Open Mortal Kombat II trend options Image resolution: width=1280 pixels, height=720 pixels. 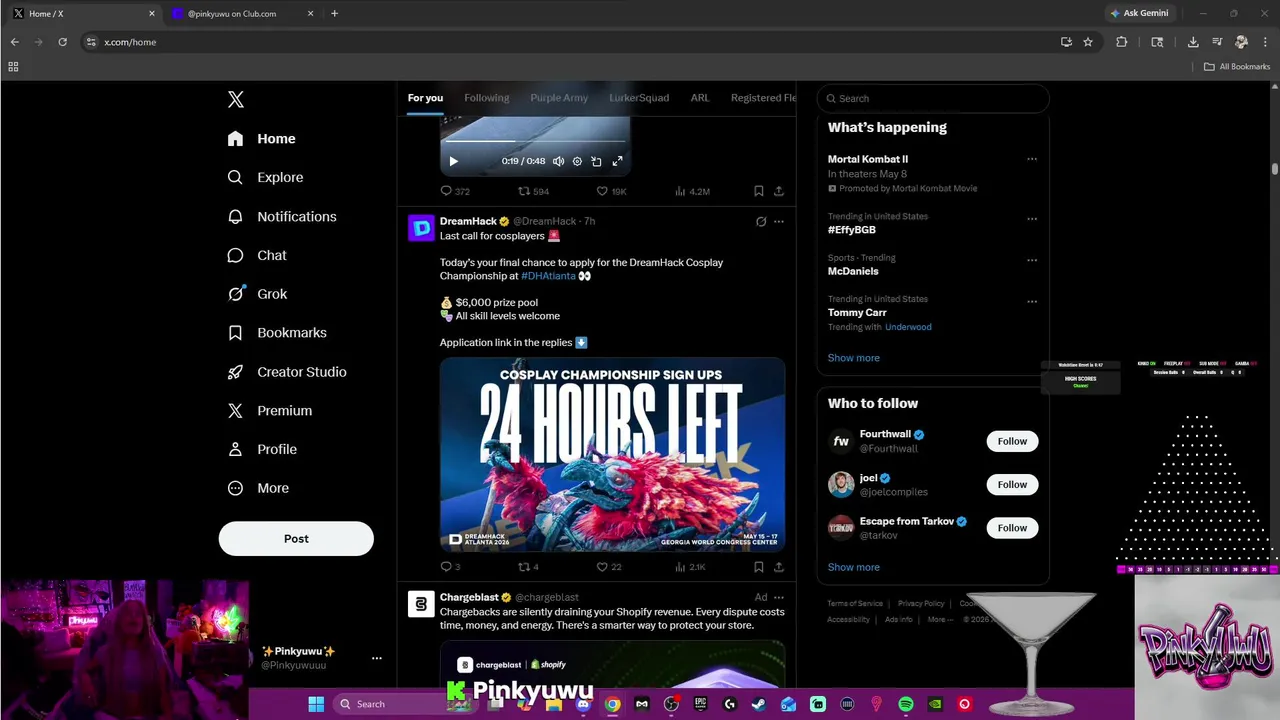click(x=1032, y=159)
